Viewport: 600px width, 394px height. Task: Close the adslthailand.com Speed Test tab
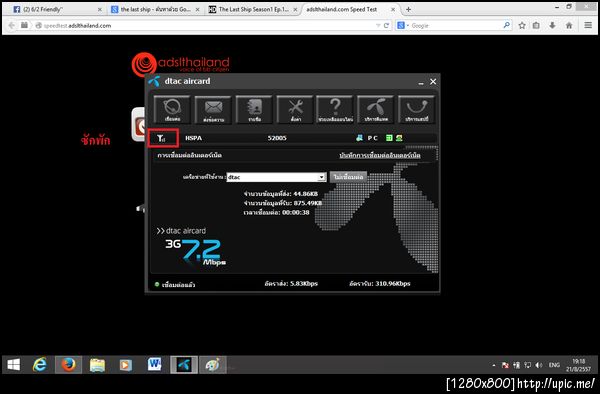[x=393, y=10]
